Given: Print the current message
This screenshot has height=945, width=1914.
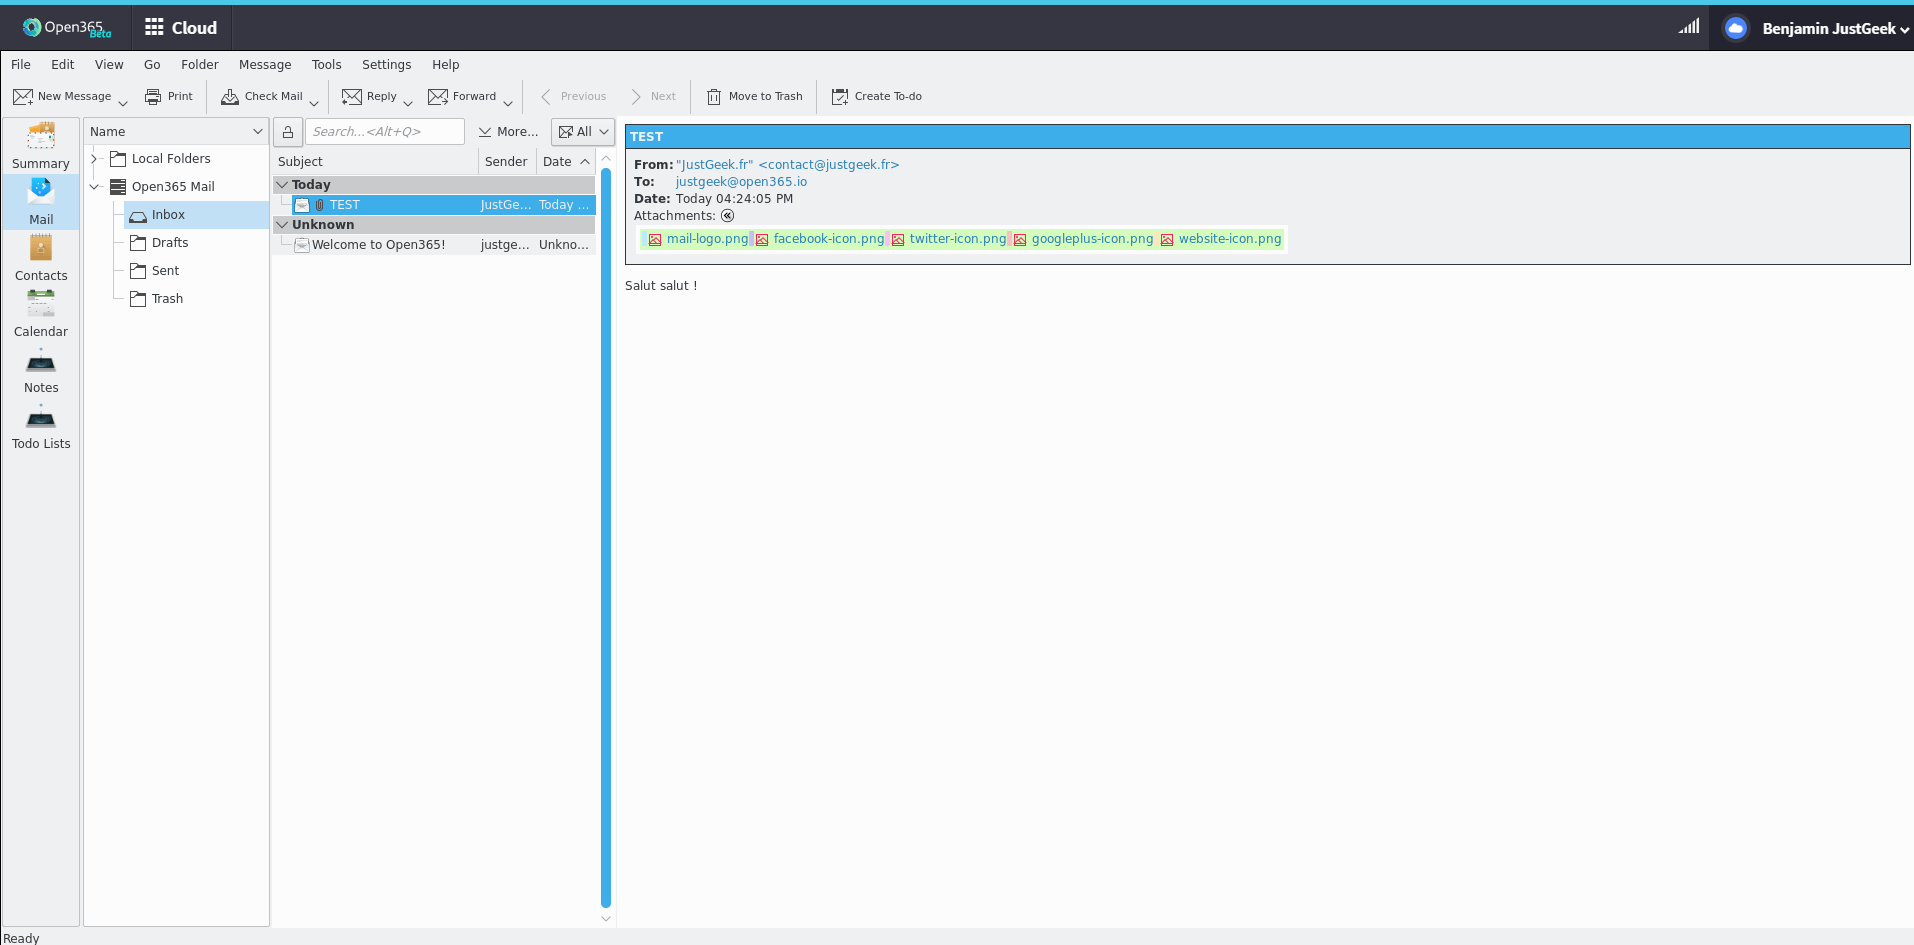Looking at the screenshot, I should [169, 96].
